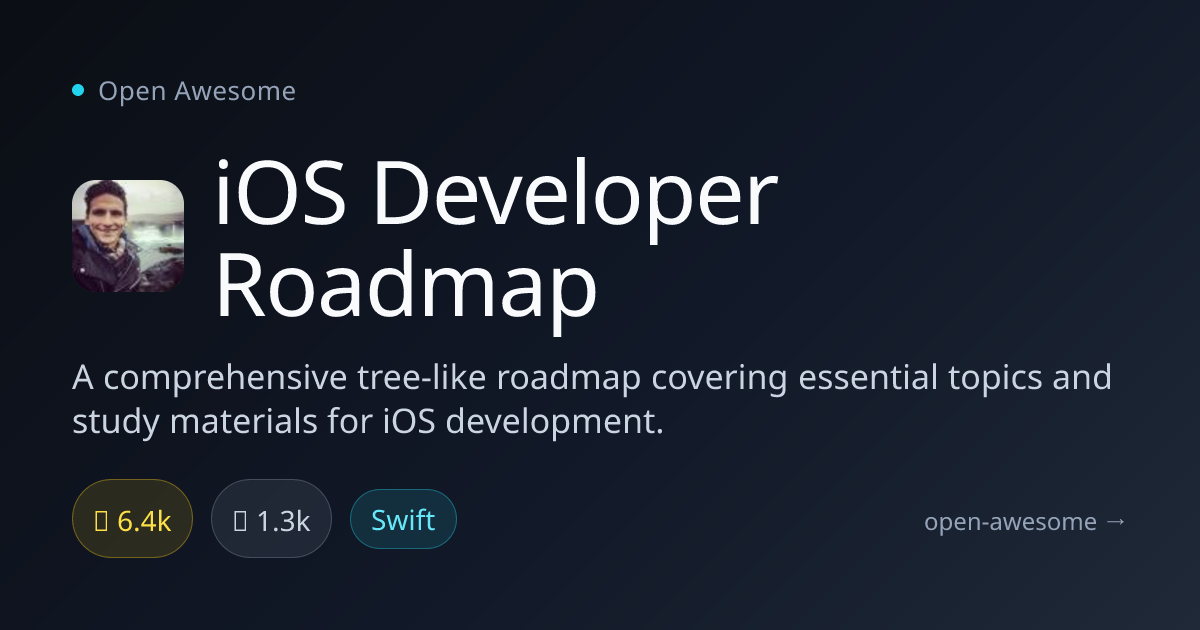
Task: Click the author avatar photo
Action: pyautogui.click(x=128, y=236)
